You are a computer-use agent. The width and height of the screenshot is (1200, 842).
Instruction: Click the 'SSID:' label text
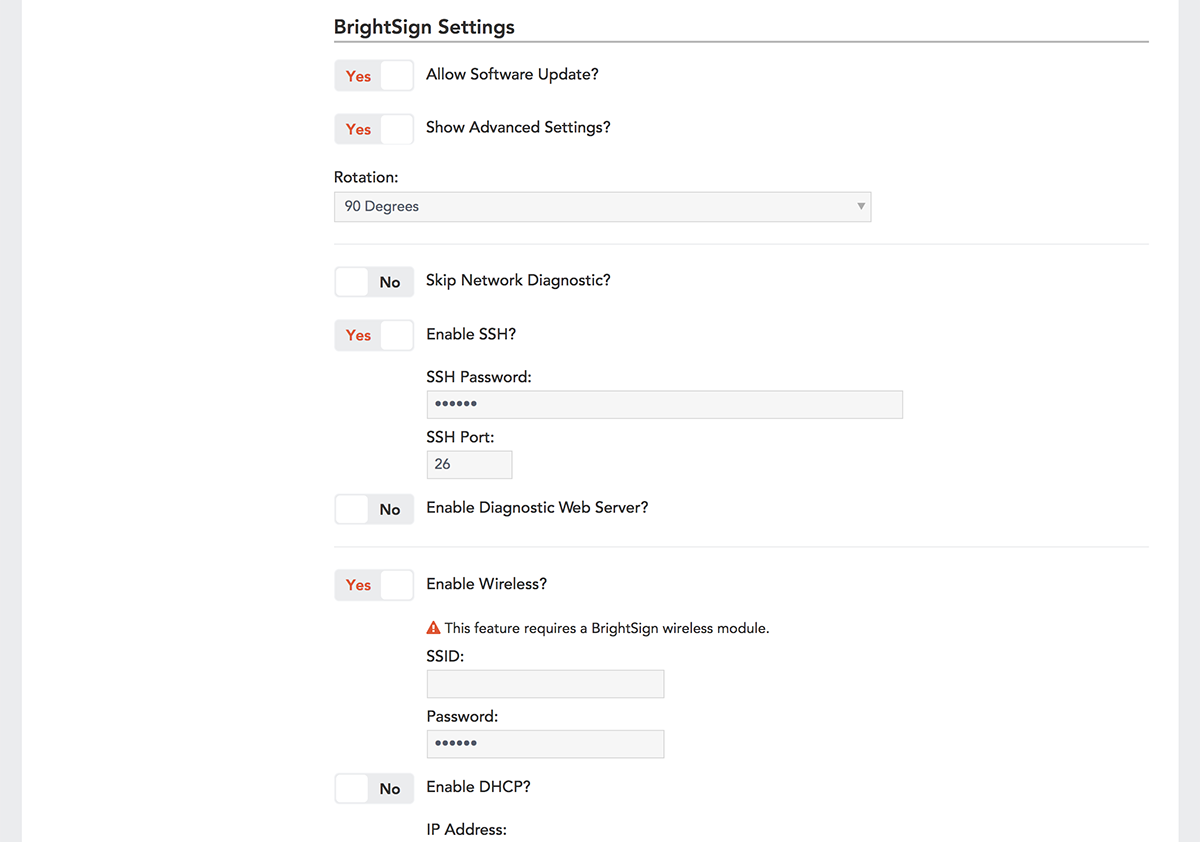point(445,656)
